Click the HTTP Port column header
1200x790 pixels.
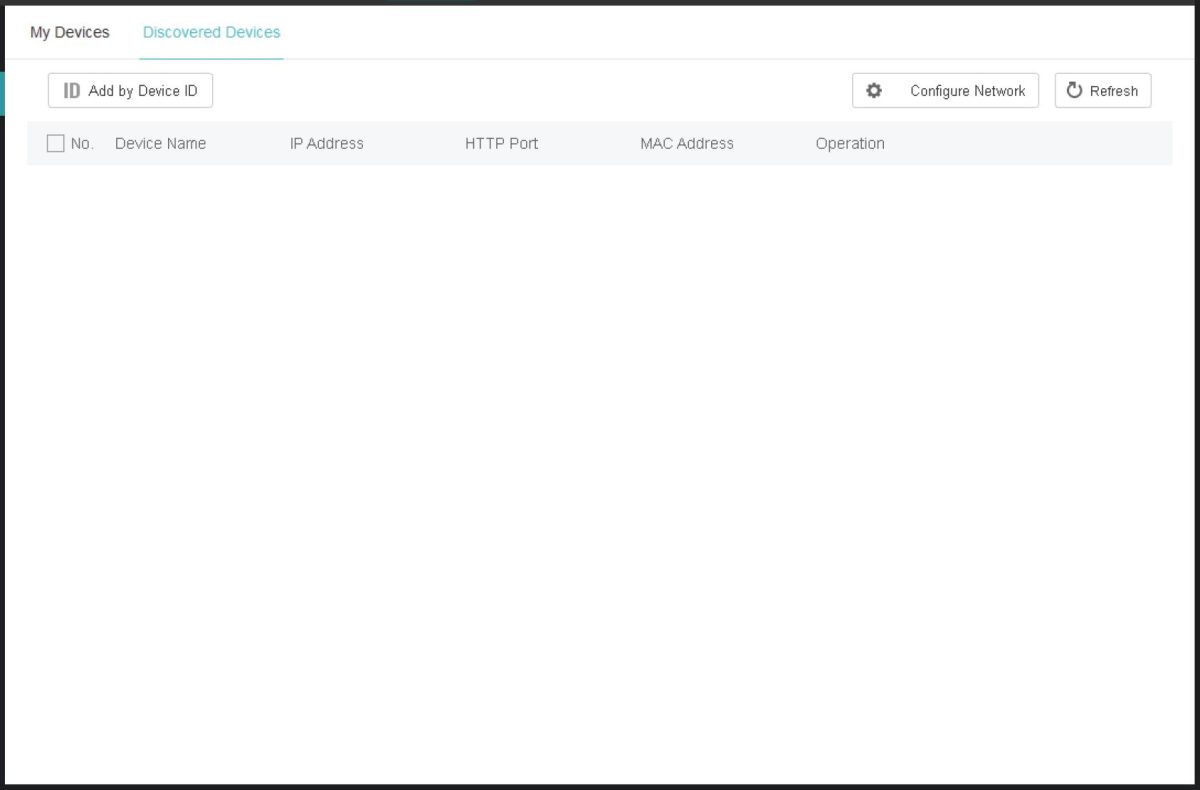[x=500, y=143]
